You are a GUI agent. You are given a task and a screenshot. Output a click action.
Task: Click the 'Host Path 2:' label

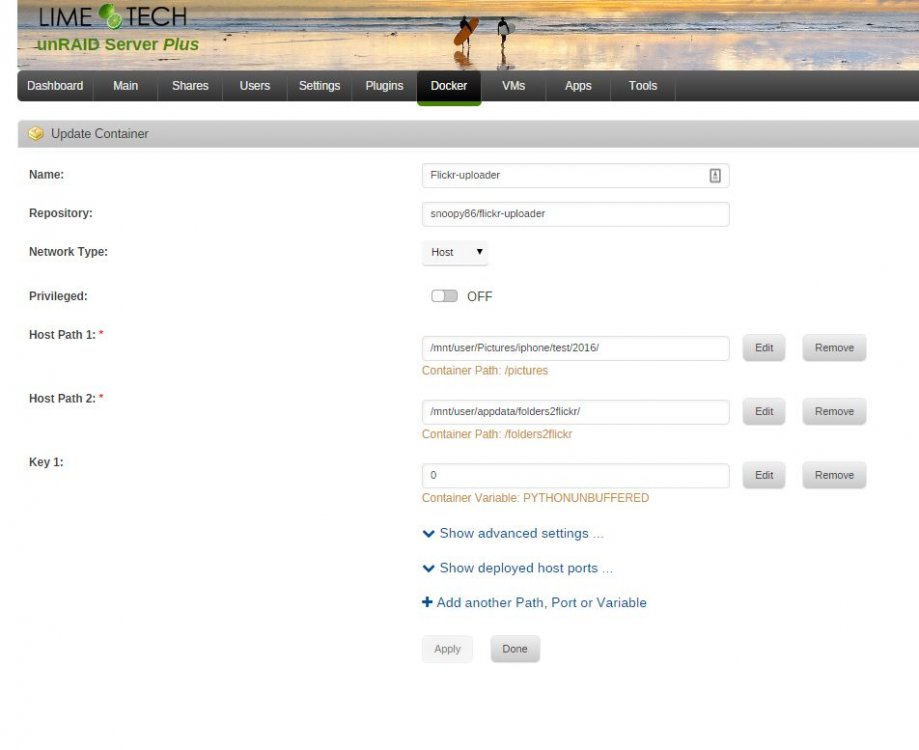[x=62, y=398]
